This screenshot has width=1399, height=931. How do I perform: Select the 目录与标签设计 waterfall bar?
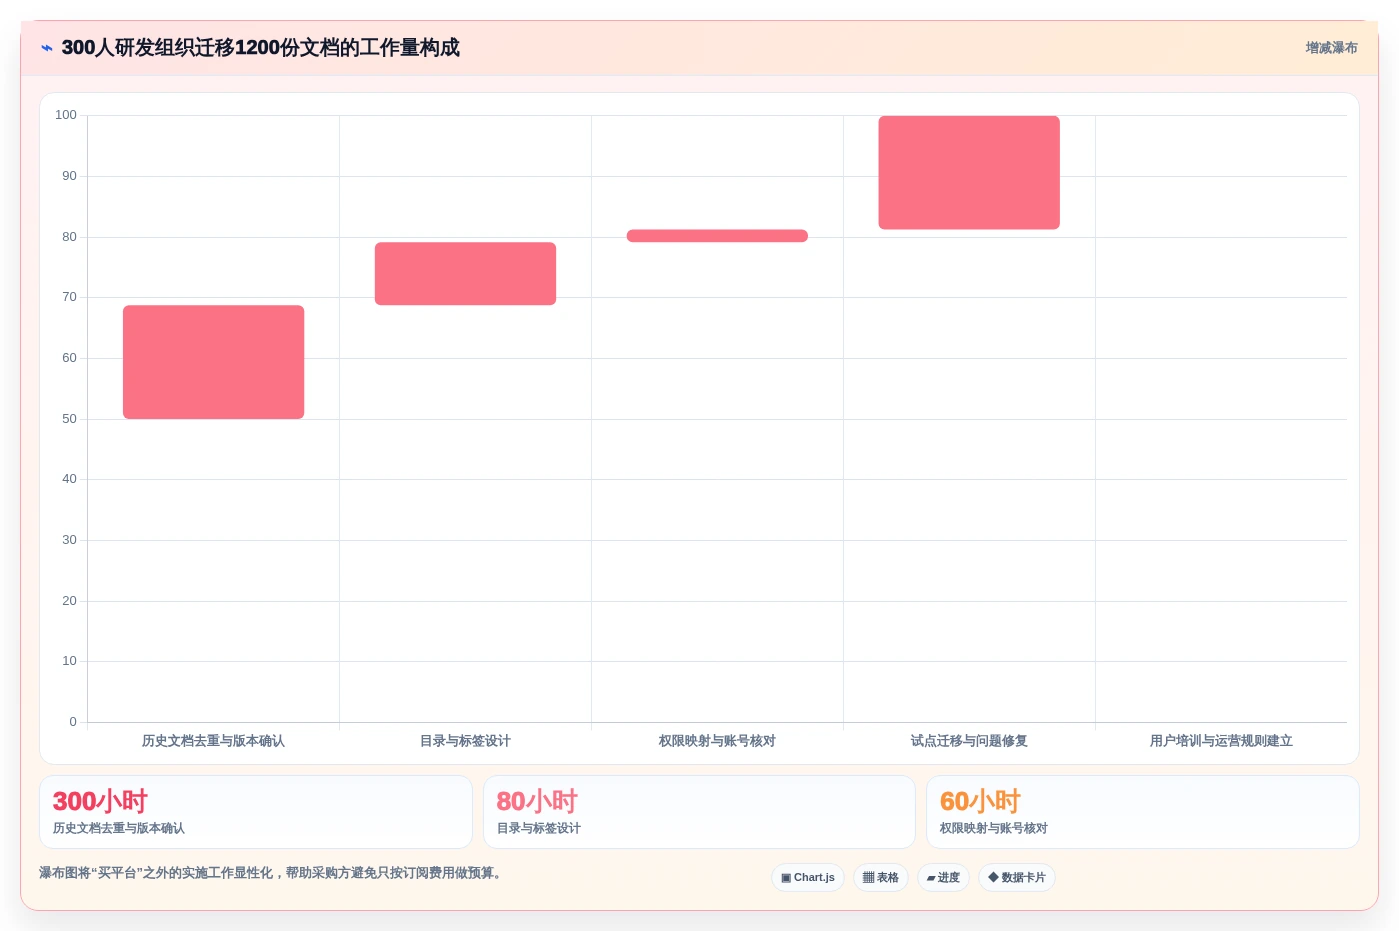click(x=465, y=274)
